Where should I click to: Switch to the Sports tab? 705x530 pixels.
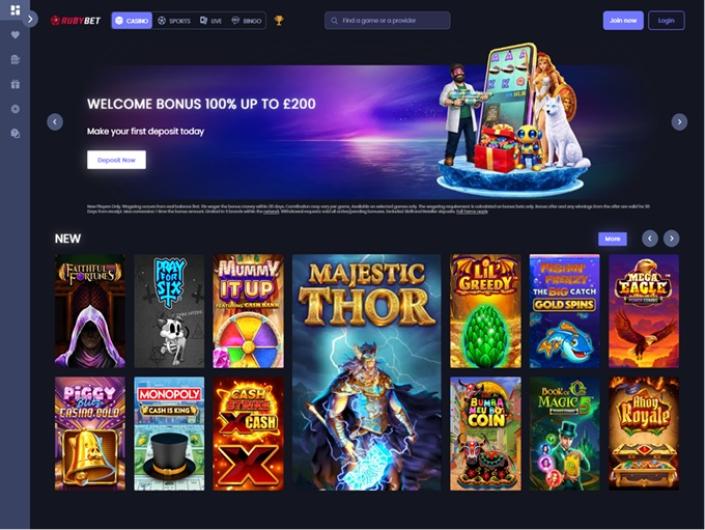(174, 21)
